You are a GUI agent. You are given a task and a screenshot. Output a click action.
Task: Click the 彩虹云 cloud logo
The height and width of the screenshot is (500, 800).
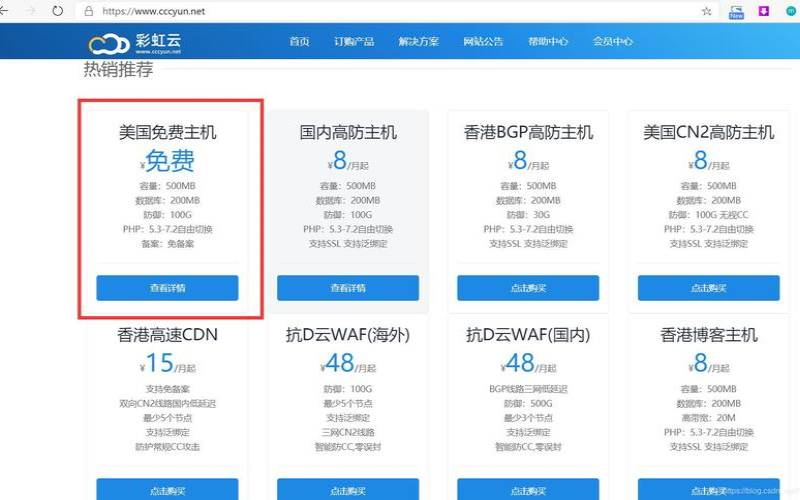(x=134, y=43)
